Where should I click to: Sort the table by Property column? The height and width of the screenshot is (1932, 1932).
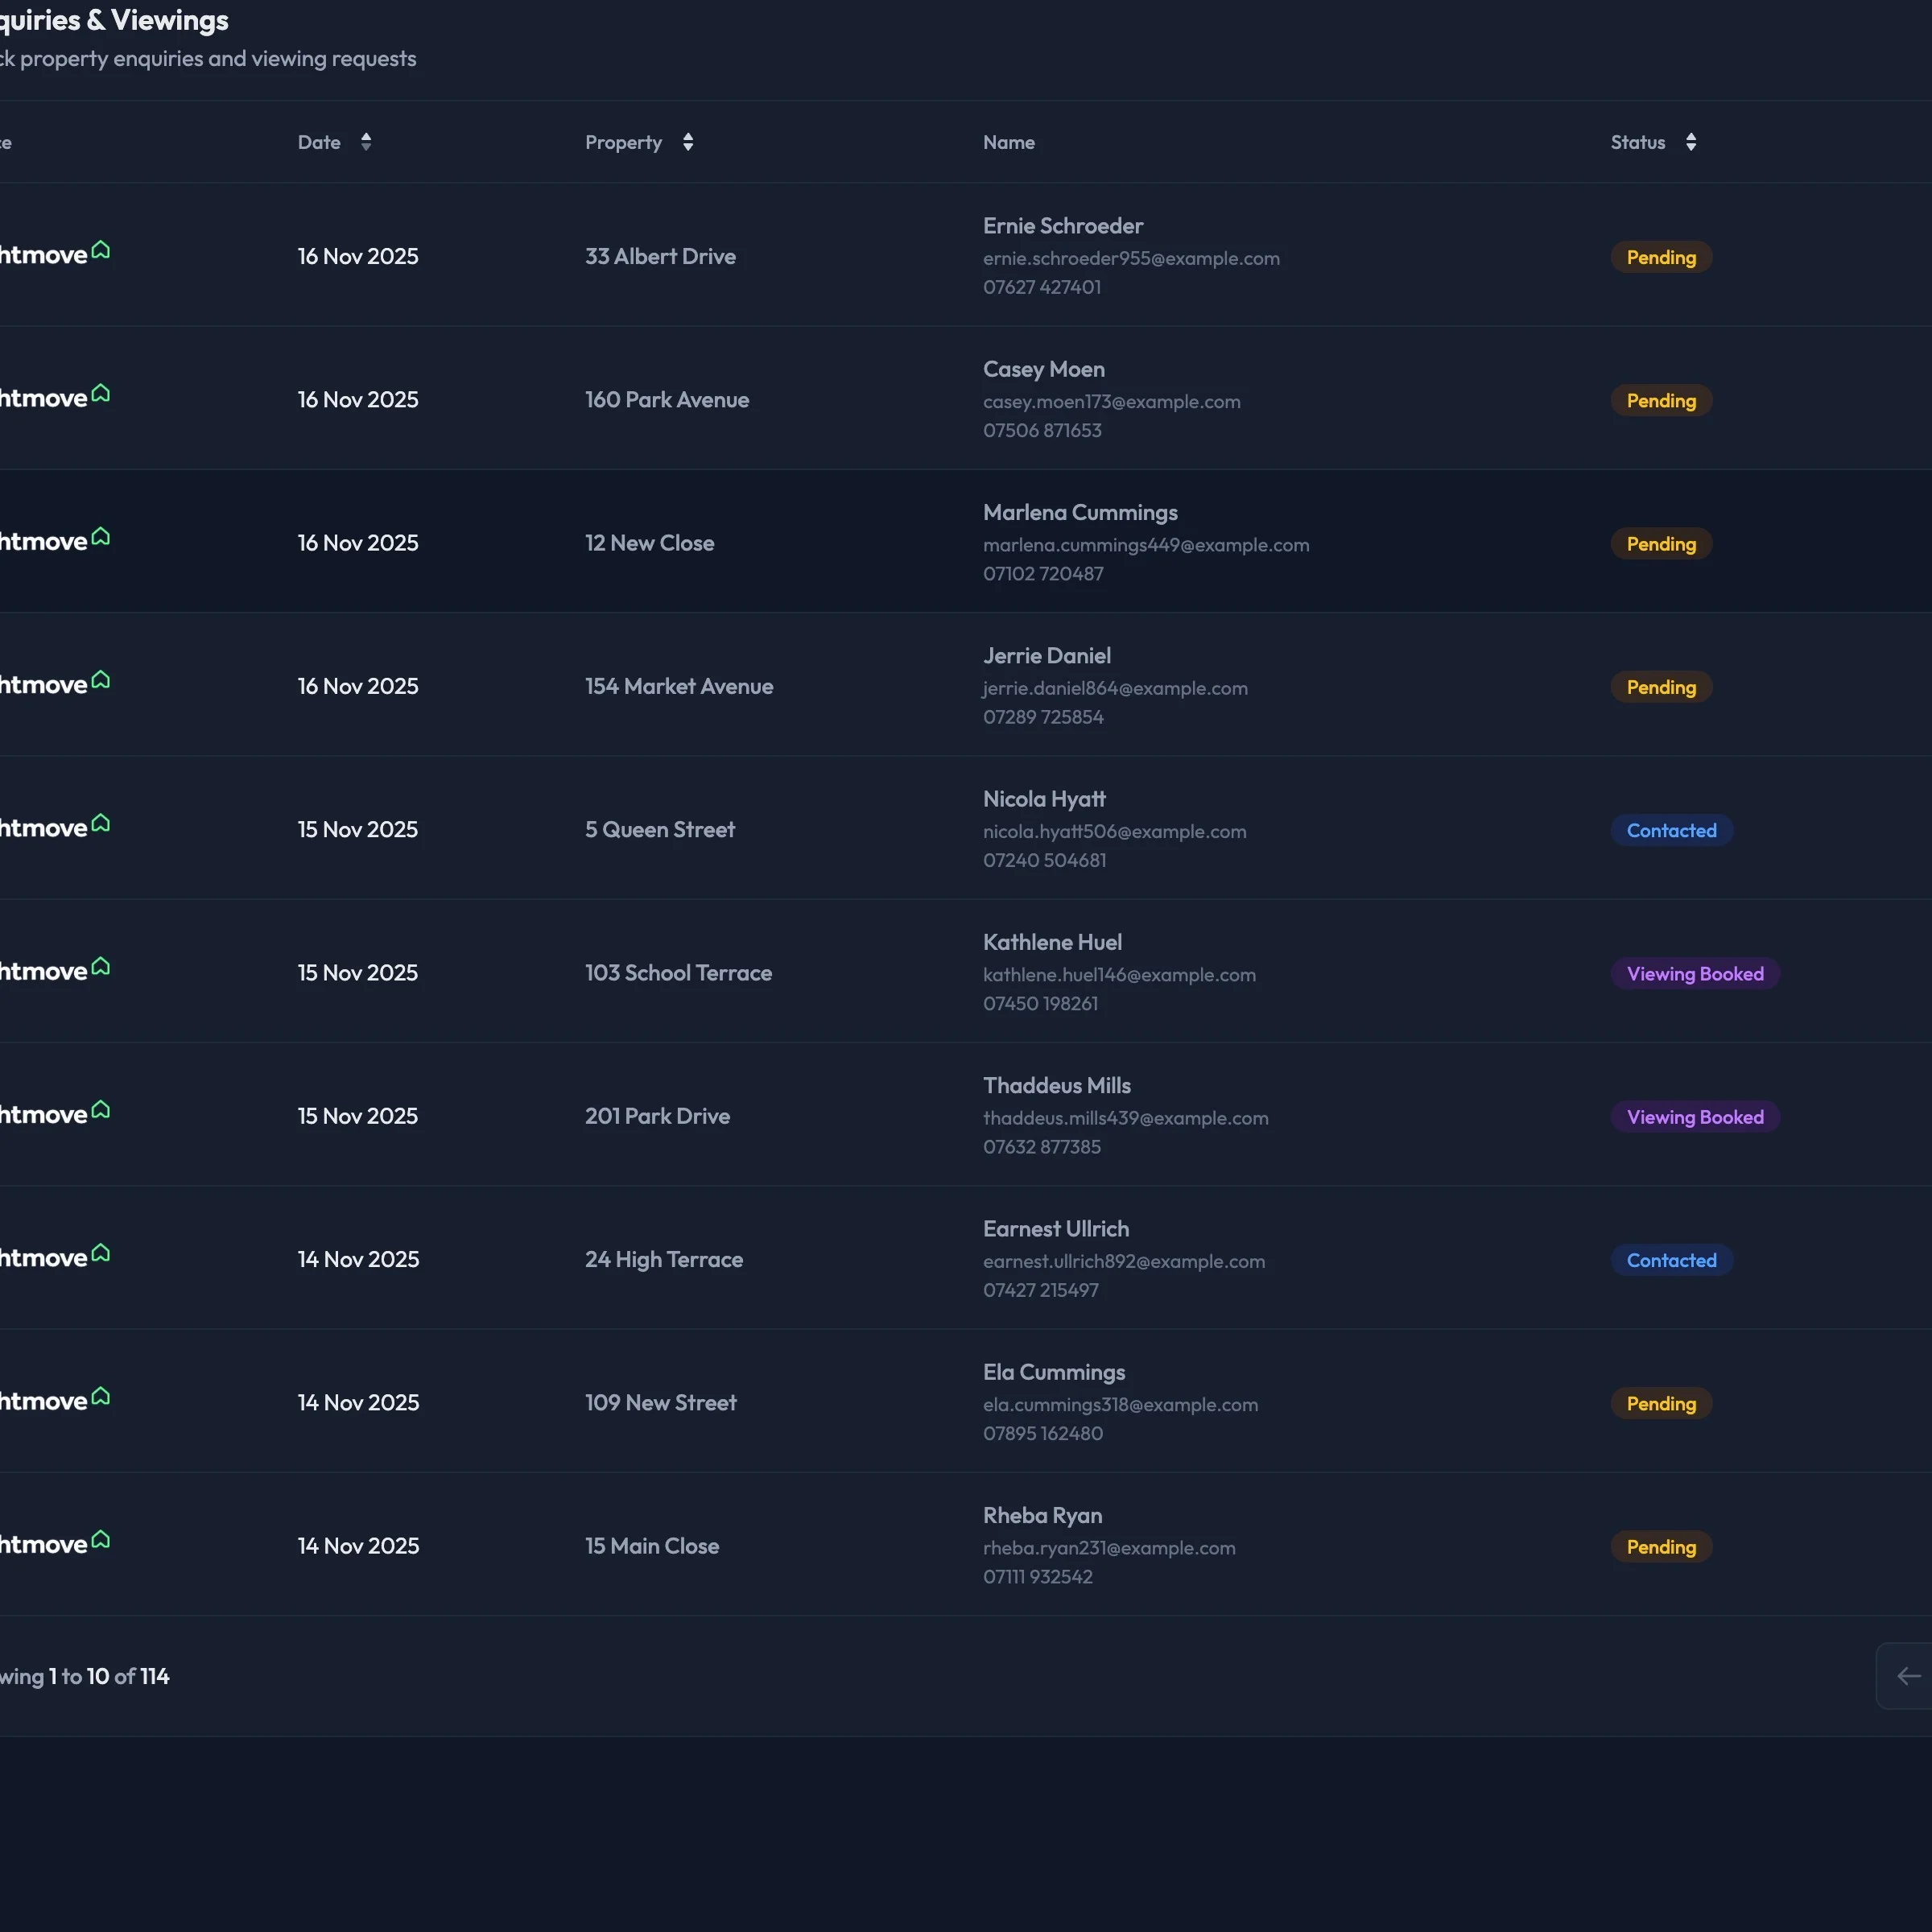tap(688, 142)
